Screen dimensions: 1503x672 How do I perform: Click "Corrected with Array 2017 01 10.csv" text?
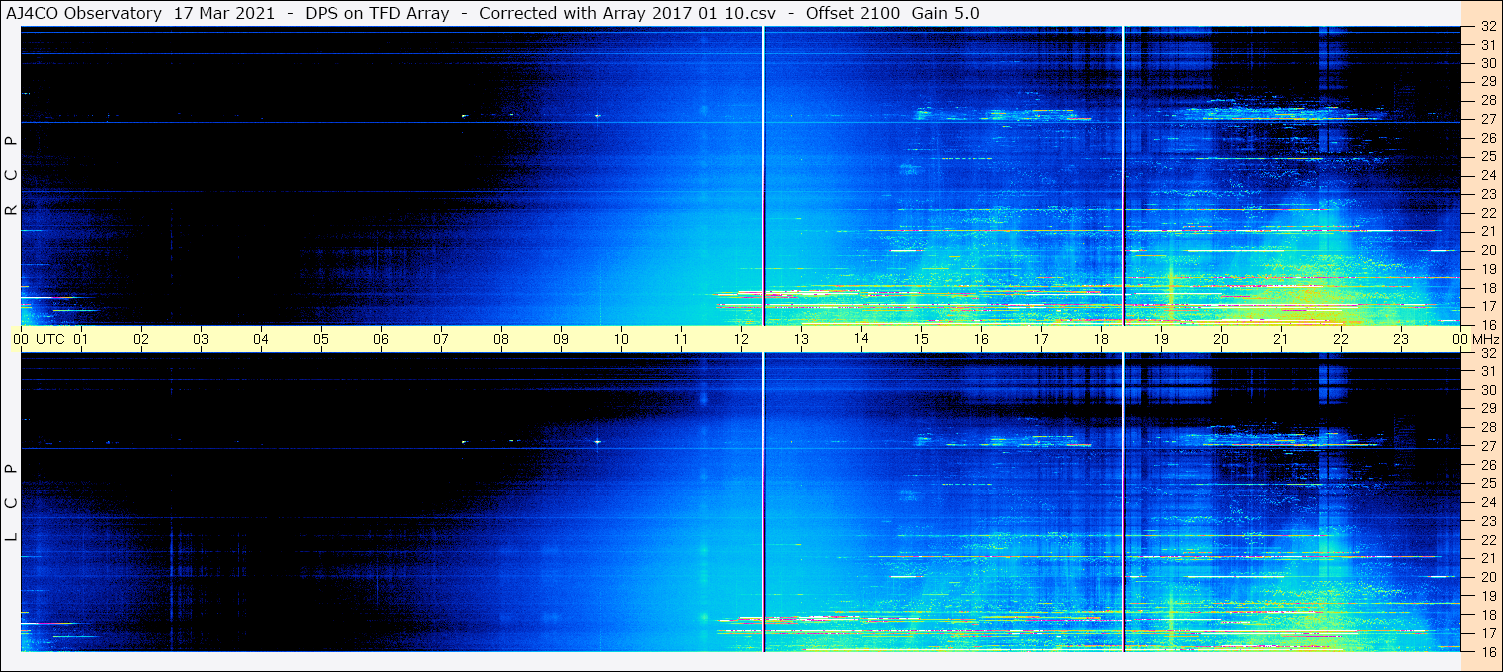tap(627, 13)
